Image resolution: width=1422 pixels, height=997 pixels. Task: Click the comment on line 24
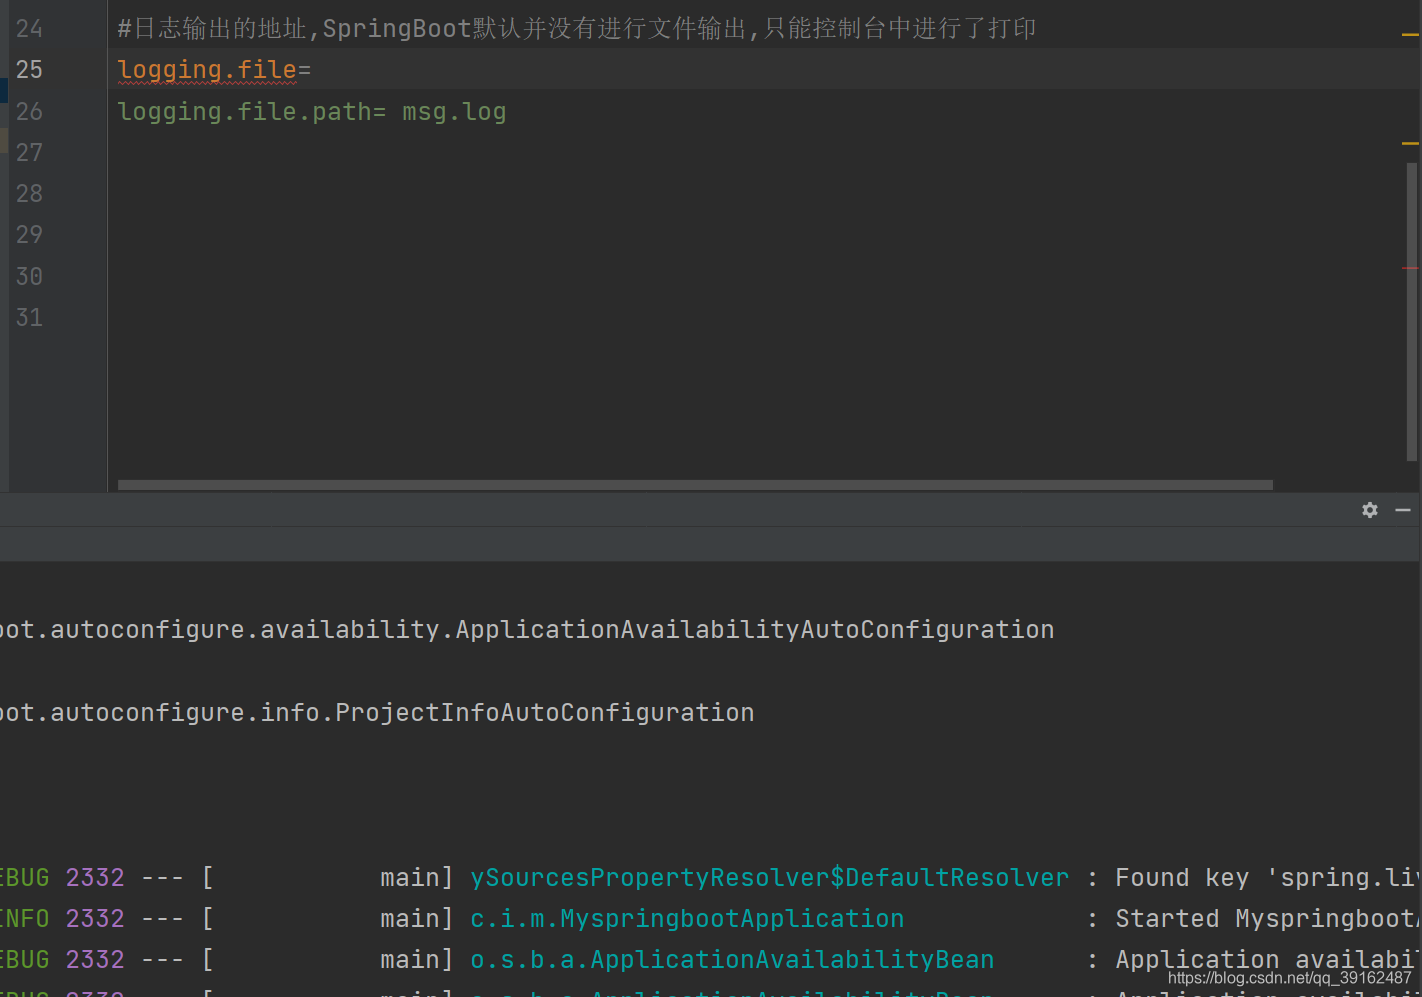coord(577,28)
